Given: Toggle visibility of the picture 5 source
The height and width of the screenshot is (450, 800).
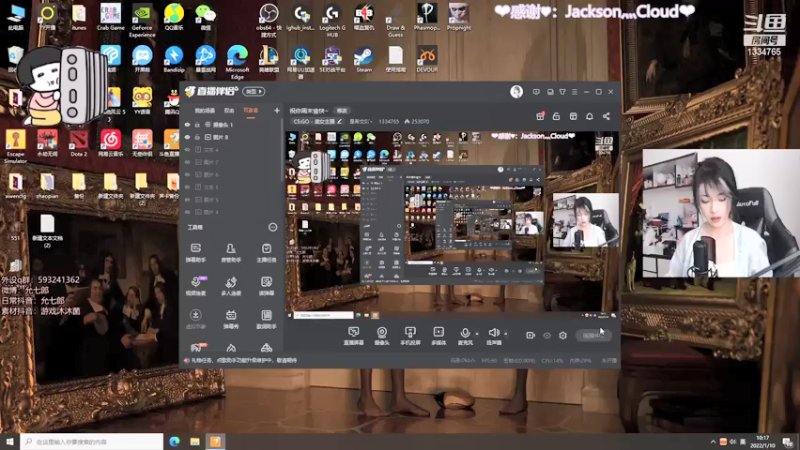Looking at the screenshot, I should pos(187,200).
